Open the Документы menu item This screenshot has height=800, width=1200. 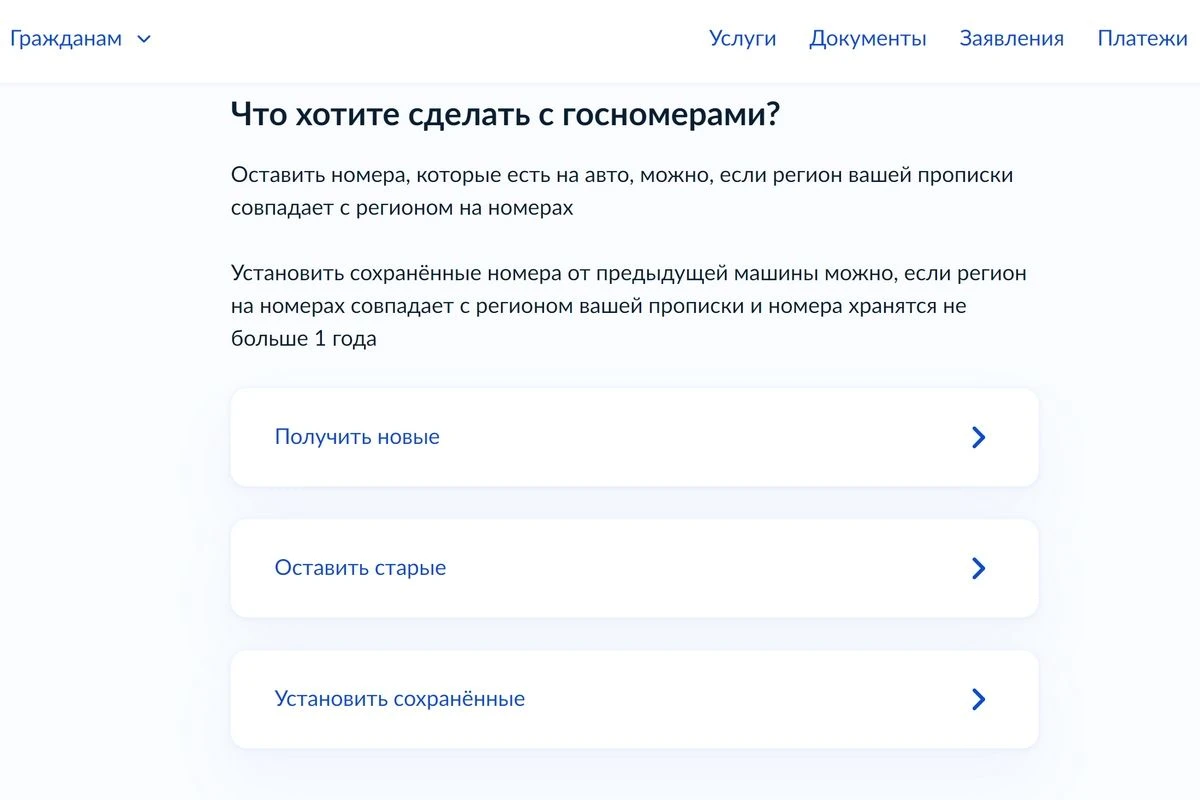(x=868, y=39)
